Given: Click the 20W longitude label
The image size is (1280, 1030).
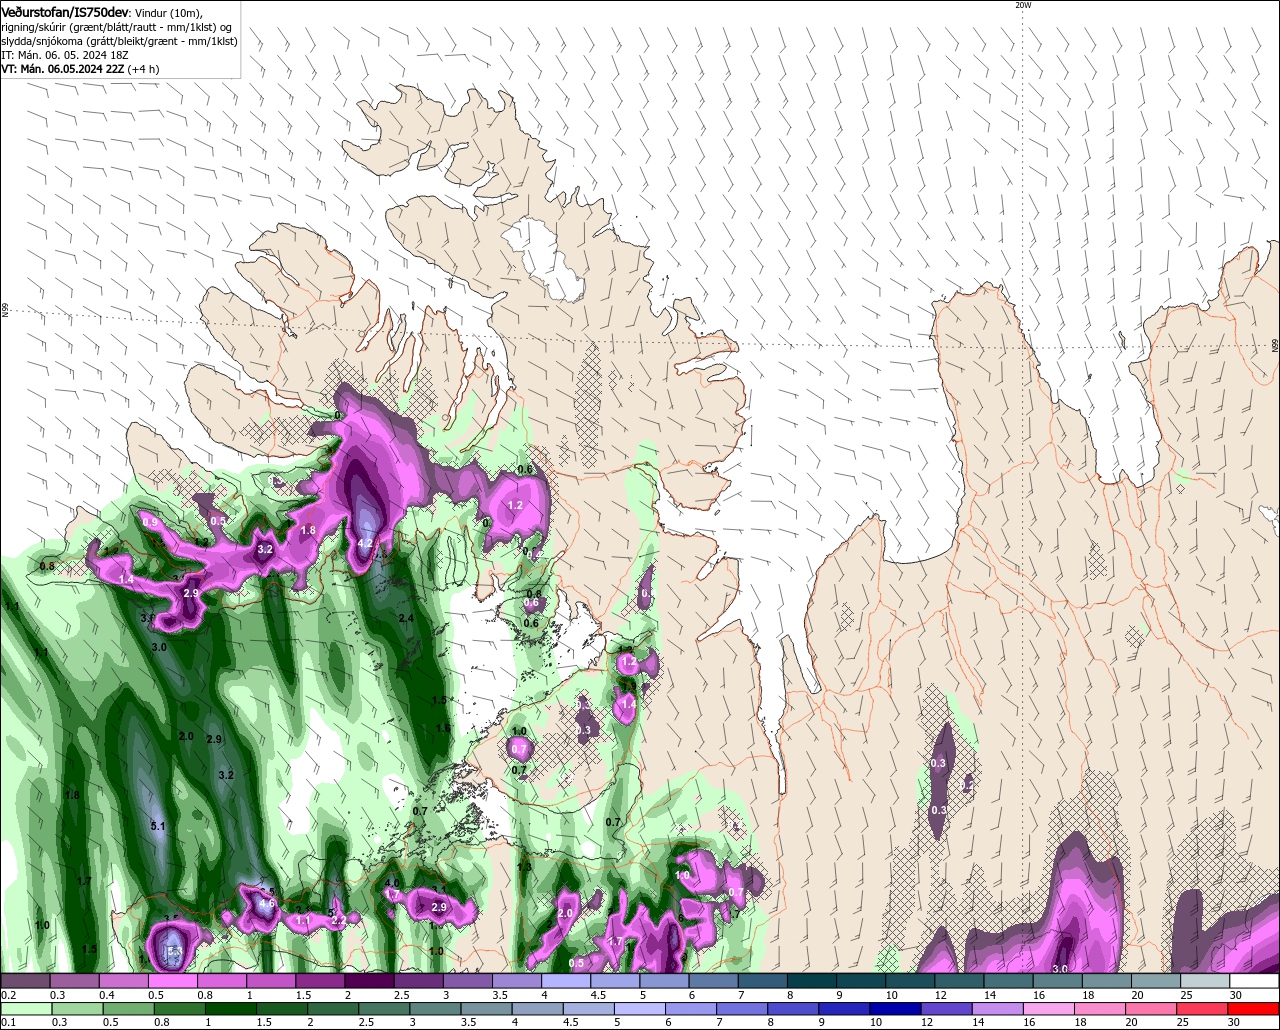Looking at the screenshot, I should (x=1022, y=5).
